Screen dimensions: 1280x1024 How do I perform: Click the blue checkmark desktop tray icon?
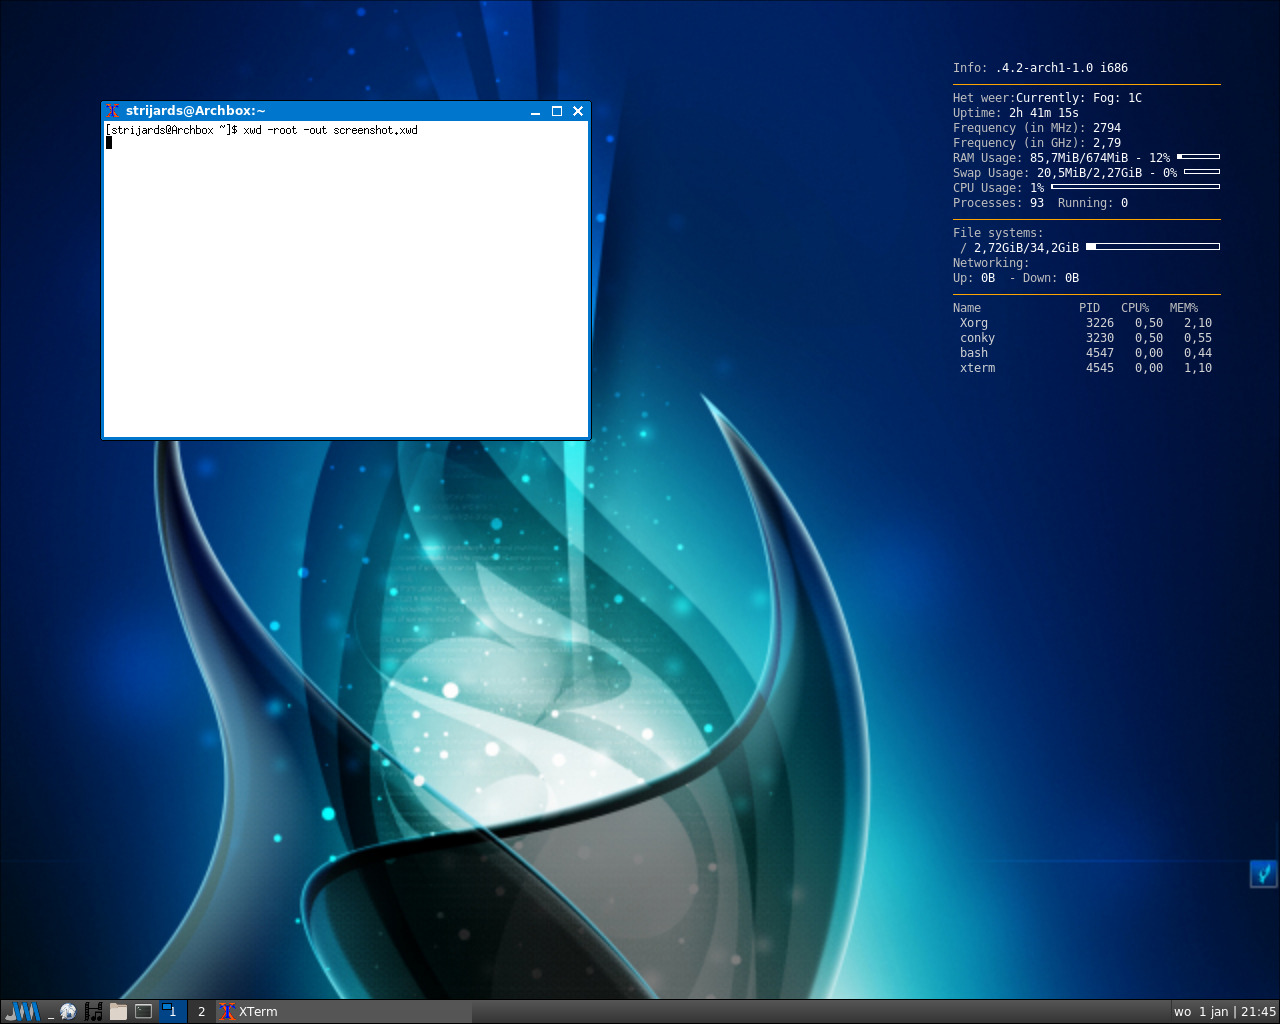(1263, 874)
